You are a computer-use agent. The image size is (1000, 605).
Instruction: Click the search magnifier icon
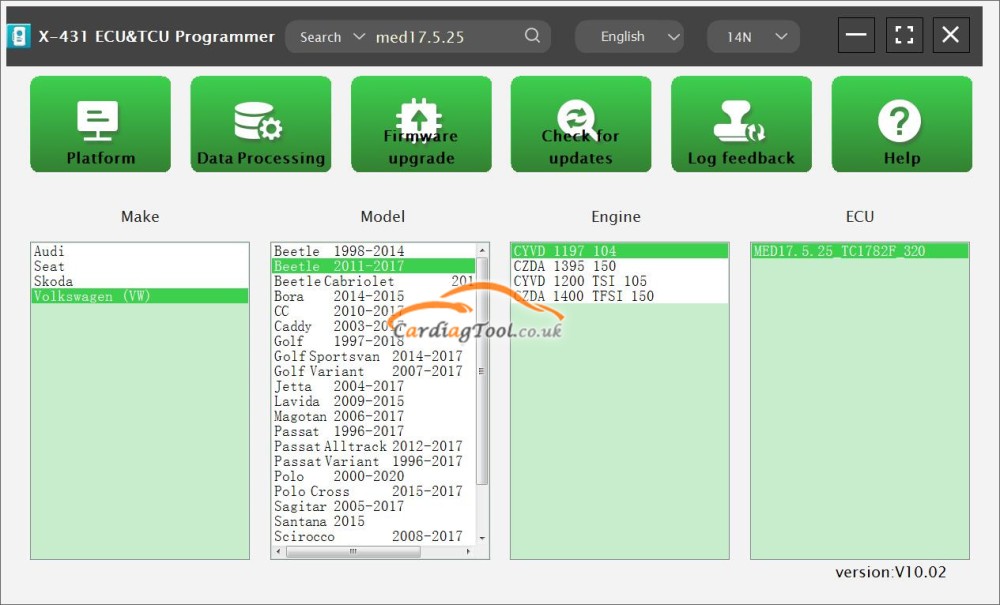[x=533, y=36]
